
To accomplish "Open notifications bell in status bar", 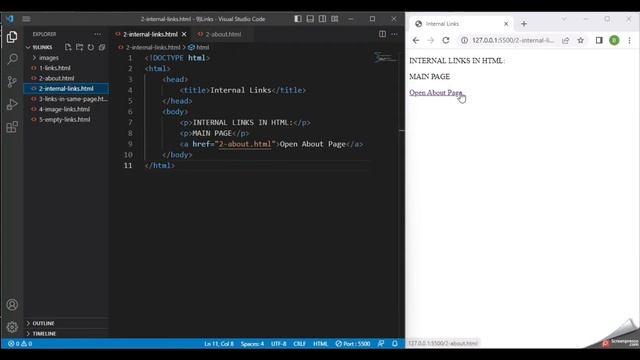I will [395, 344].
